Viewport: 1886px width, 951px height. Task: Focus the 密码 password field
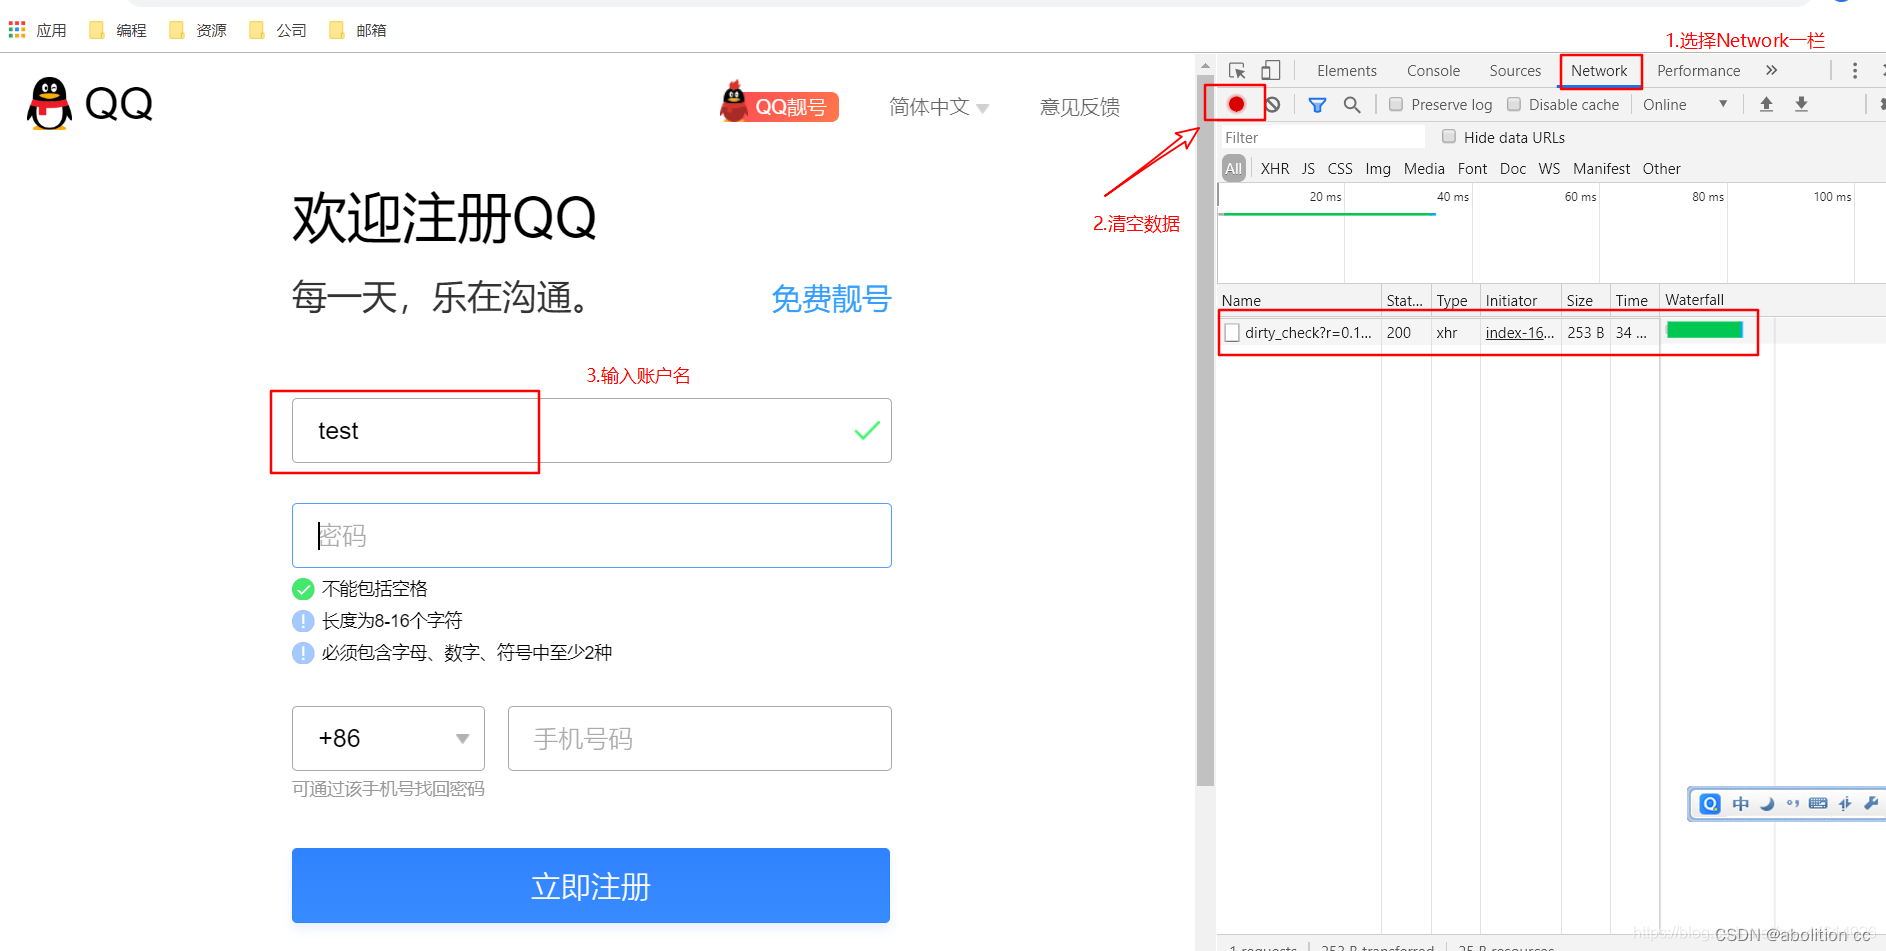pos(591,535)
